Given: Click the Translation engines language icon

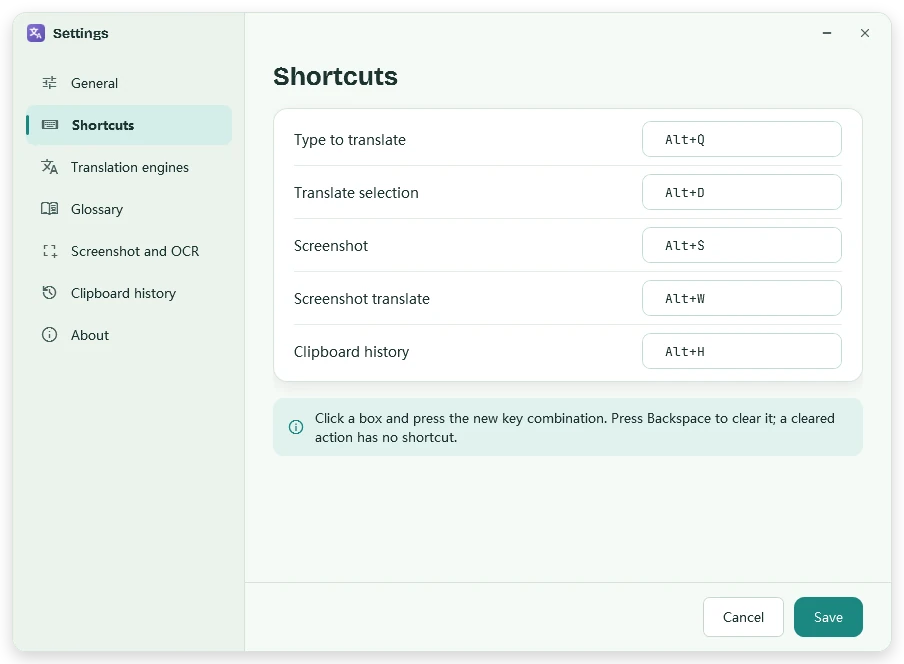Looking at the screenshot, I should (x=50, y=167).
